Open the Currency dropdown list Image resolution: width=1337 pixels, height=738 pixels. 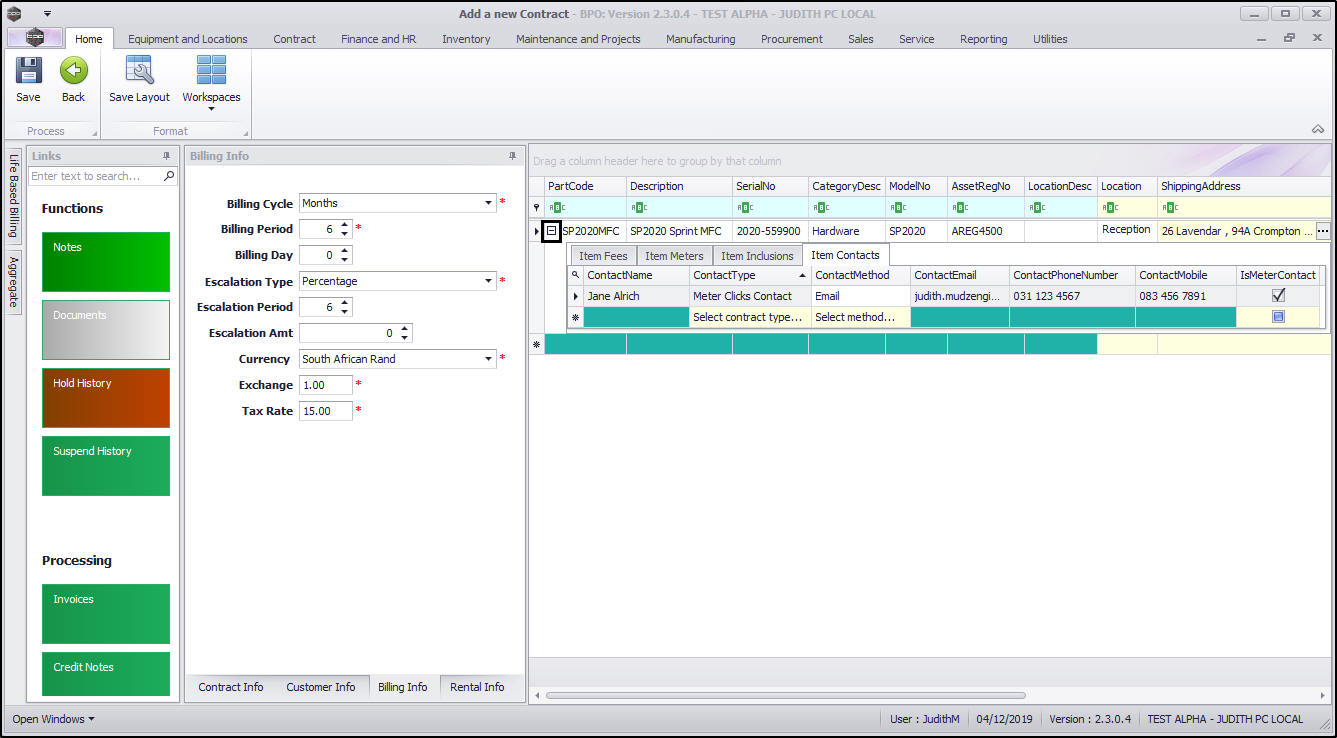pos(489,359)
